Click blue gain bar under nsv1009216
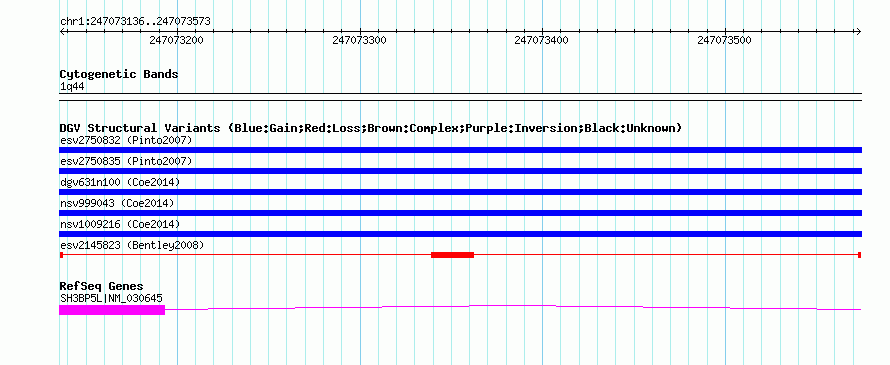This screenshot has height=365, width=890. 460,234
